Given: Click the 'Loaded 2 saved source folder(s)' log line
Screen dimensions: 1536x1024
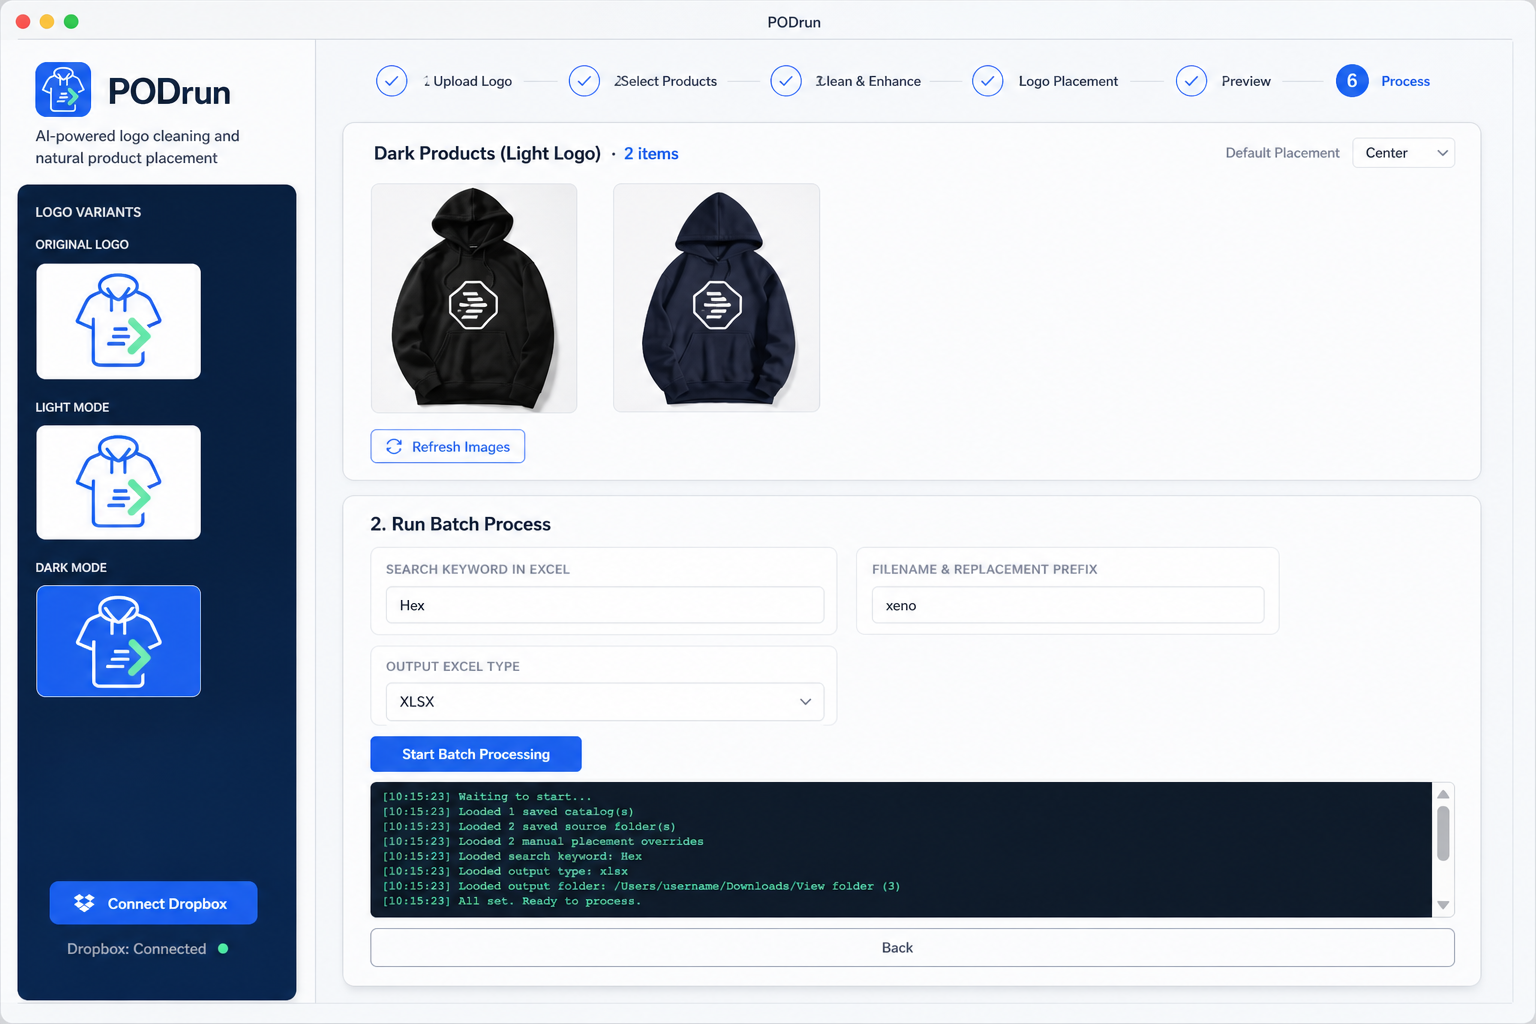Looking at the screenshot, I should 529,827.
